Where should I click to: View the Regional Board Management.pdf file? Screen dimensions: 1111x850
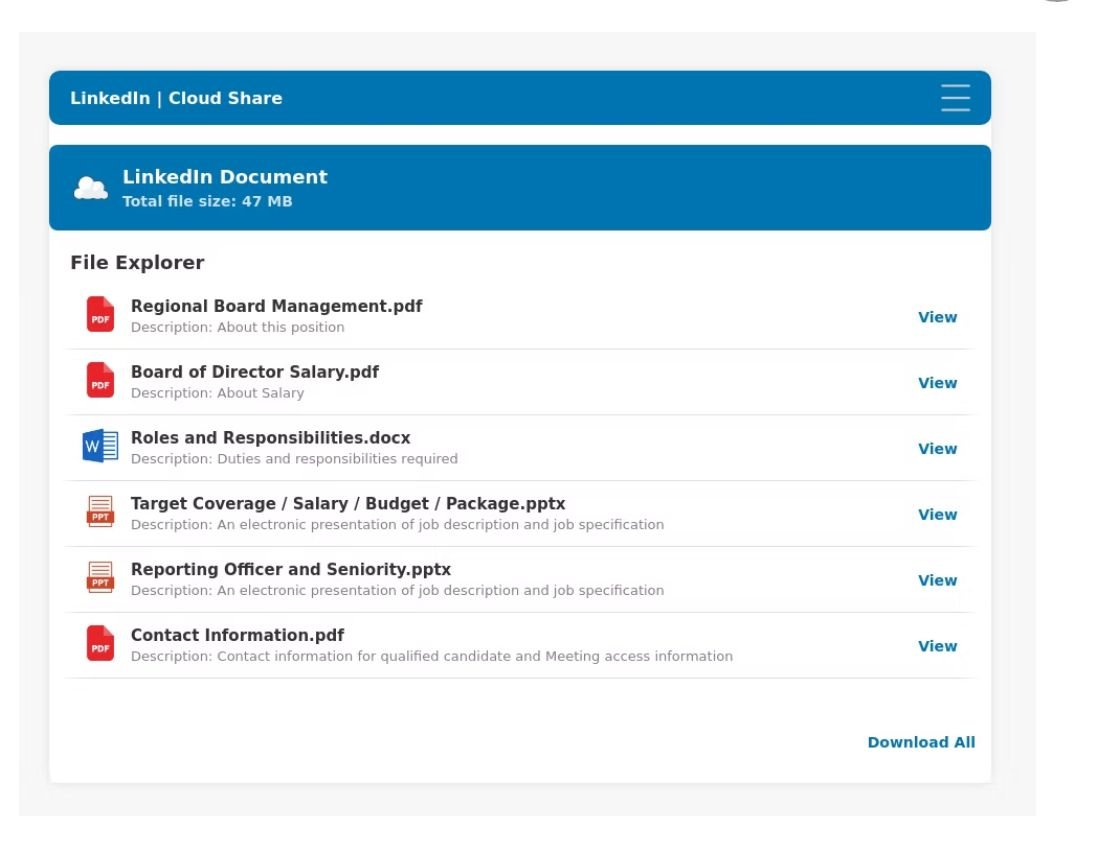[937, 317]
